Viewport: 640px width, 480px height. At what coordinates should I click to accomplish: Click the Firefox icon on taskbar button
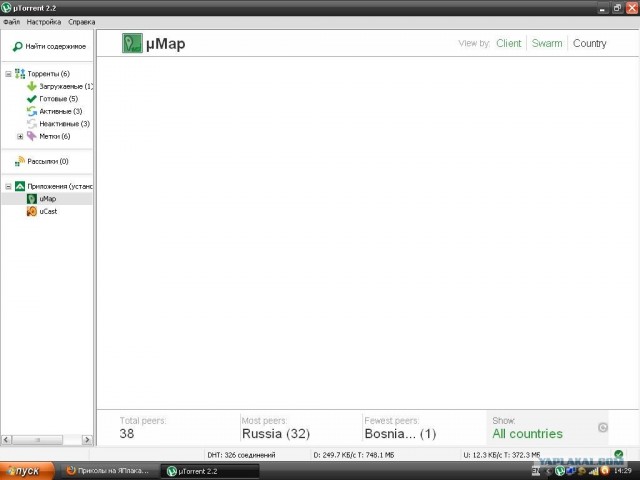point(71,471)
